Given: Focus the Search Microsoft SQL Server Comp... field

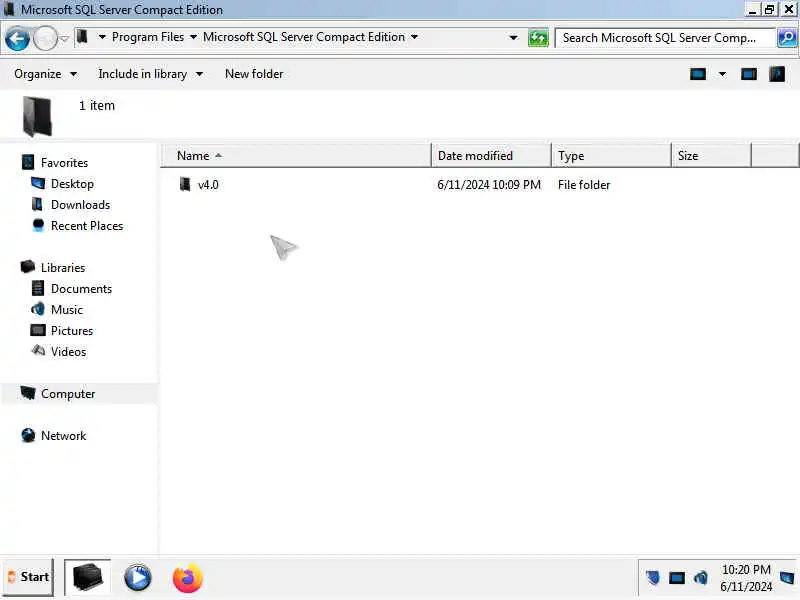Looking at the screenshot, I should tap(664, 38).
